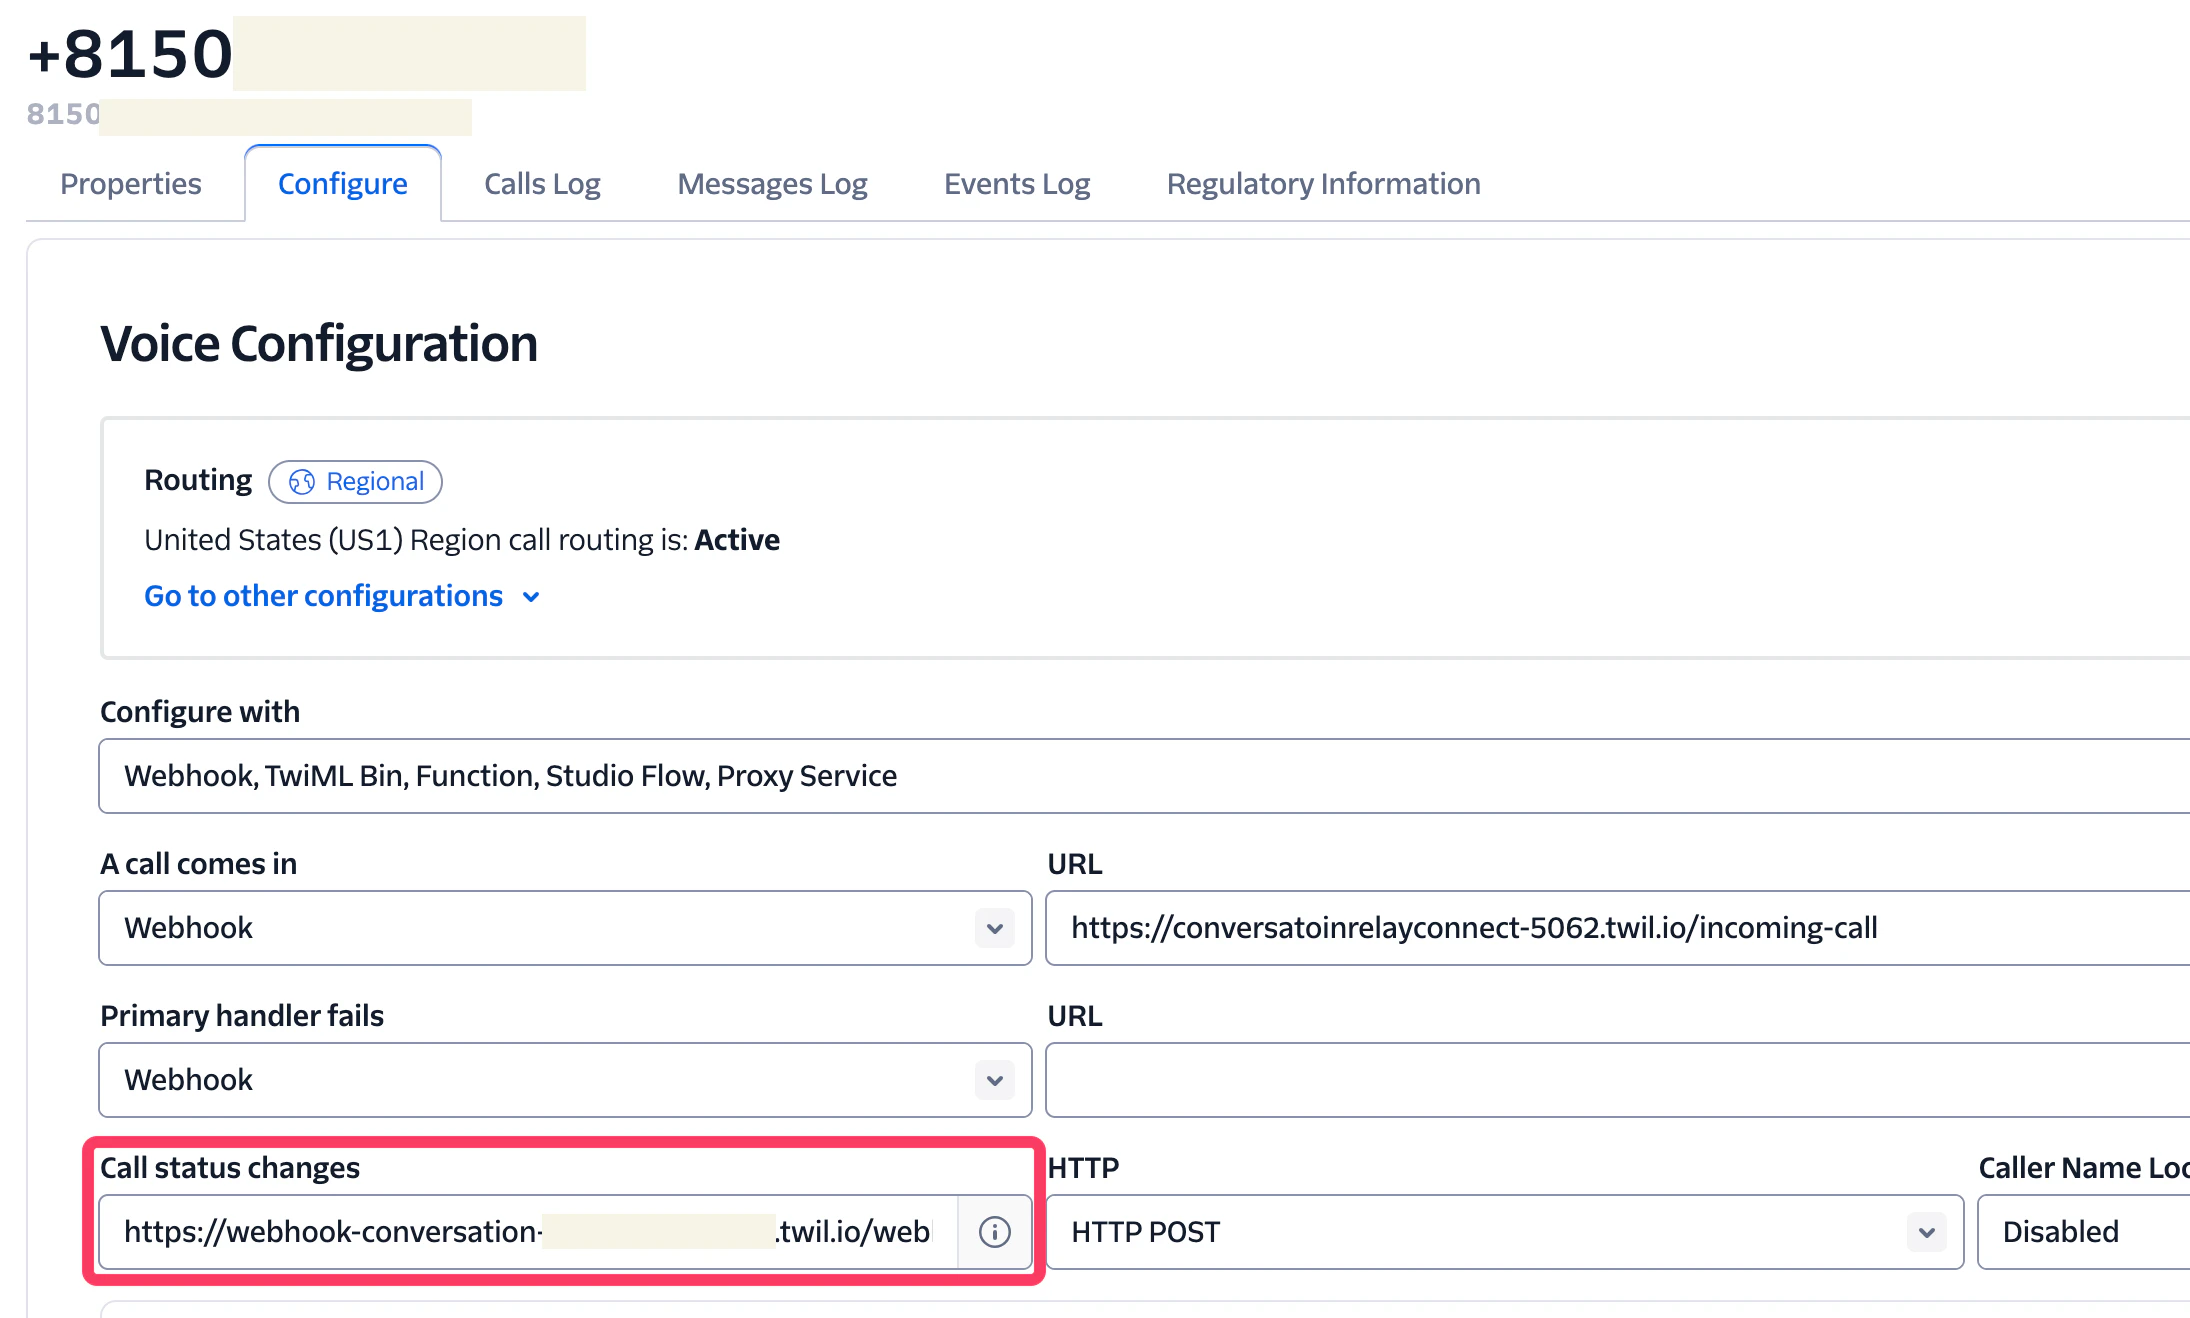Screen dimensions: 2190x1318
Task: Expand Go to other configurations chevron
Action: coord(531,597)
